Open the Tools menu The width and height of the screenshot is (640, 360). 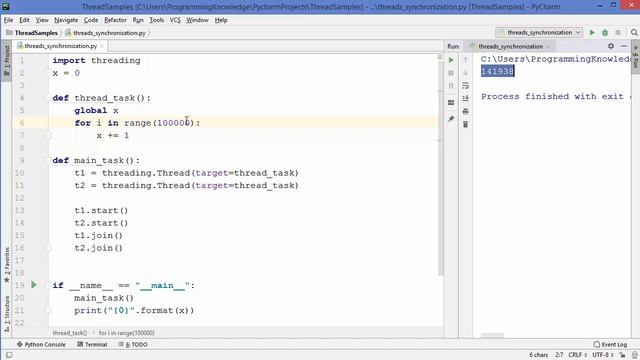coord(156,20)
